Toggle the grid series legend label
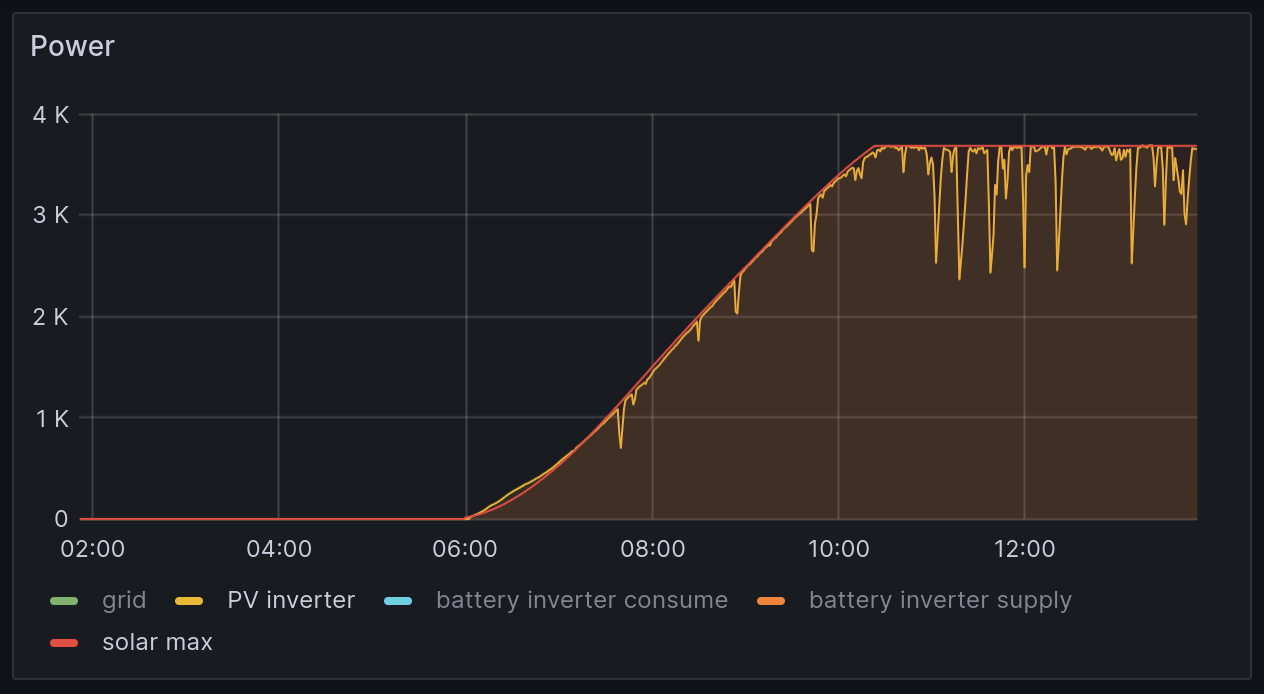Screen dimensions: 1264x694 pyautogui.click(x=124, y=600)
